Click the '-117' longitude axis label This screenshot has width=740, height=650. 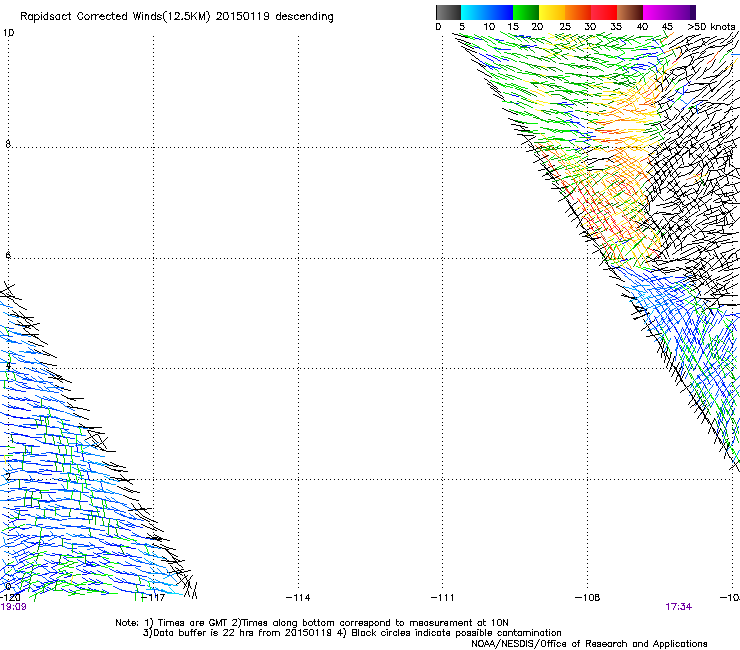[x=153, y=597]
